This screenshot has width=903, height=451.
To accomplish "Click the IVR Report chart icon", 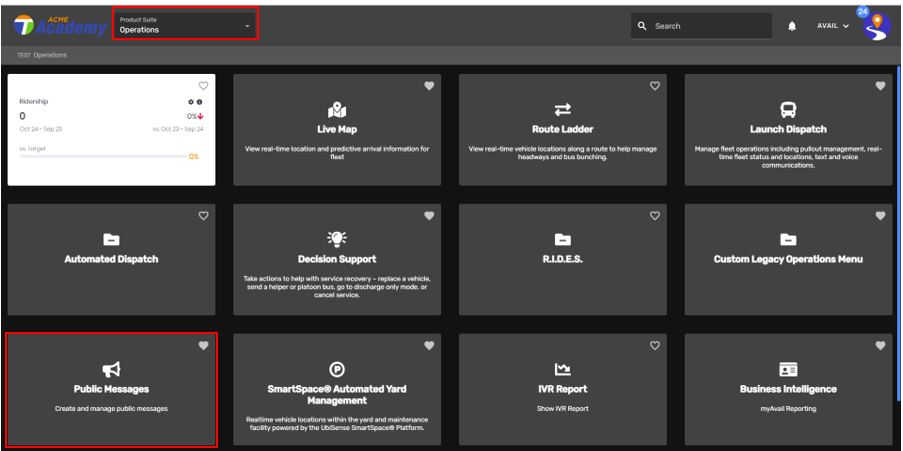I will (563, 369).
